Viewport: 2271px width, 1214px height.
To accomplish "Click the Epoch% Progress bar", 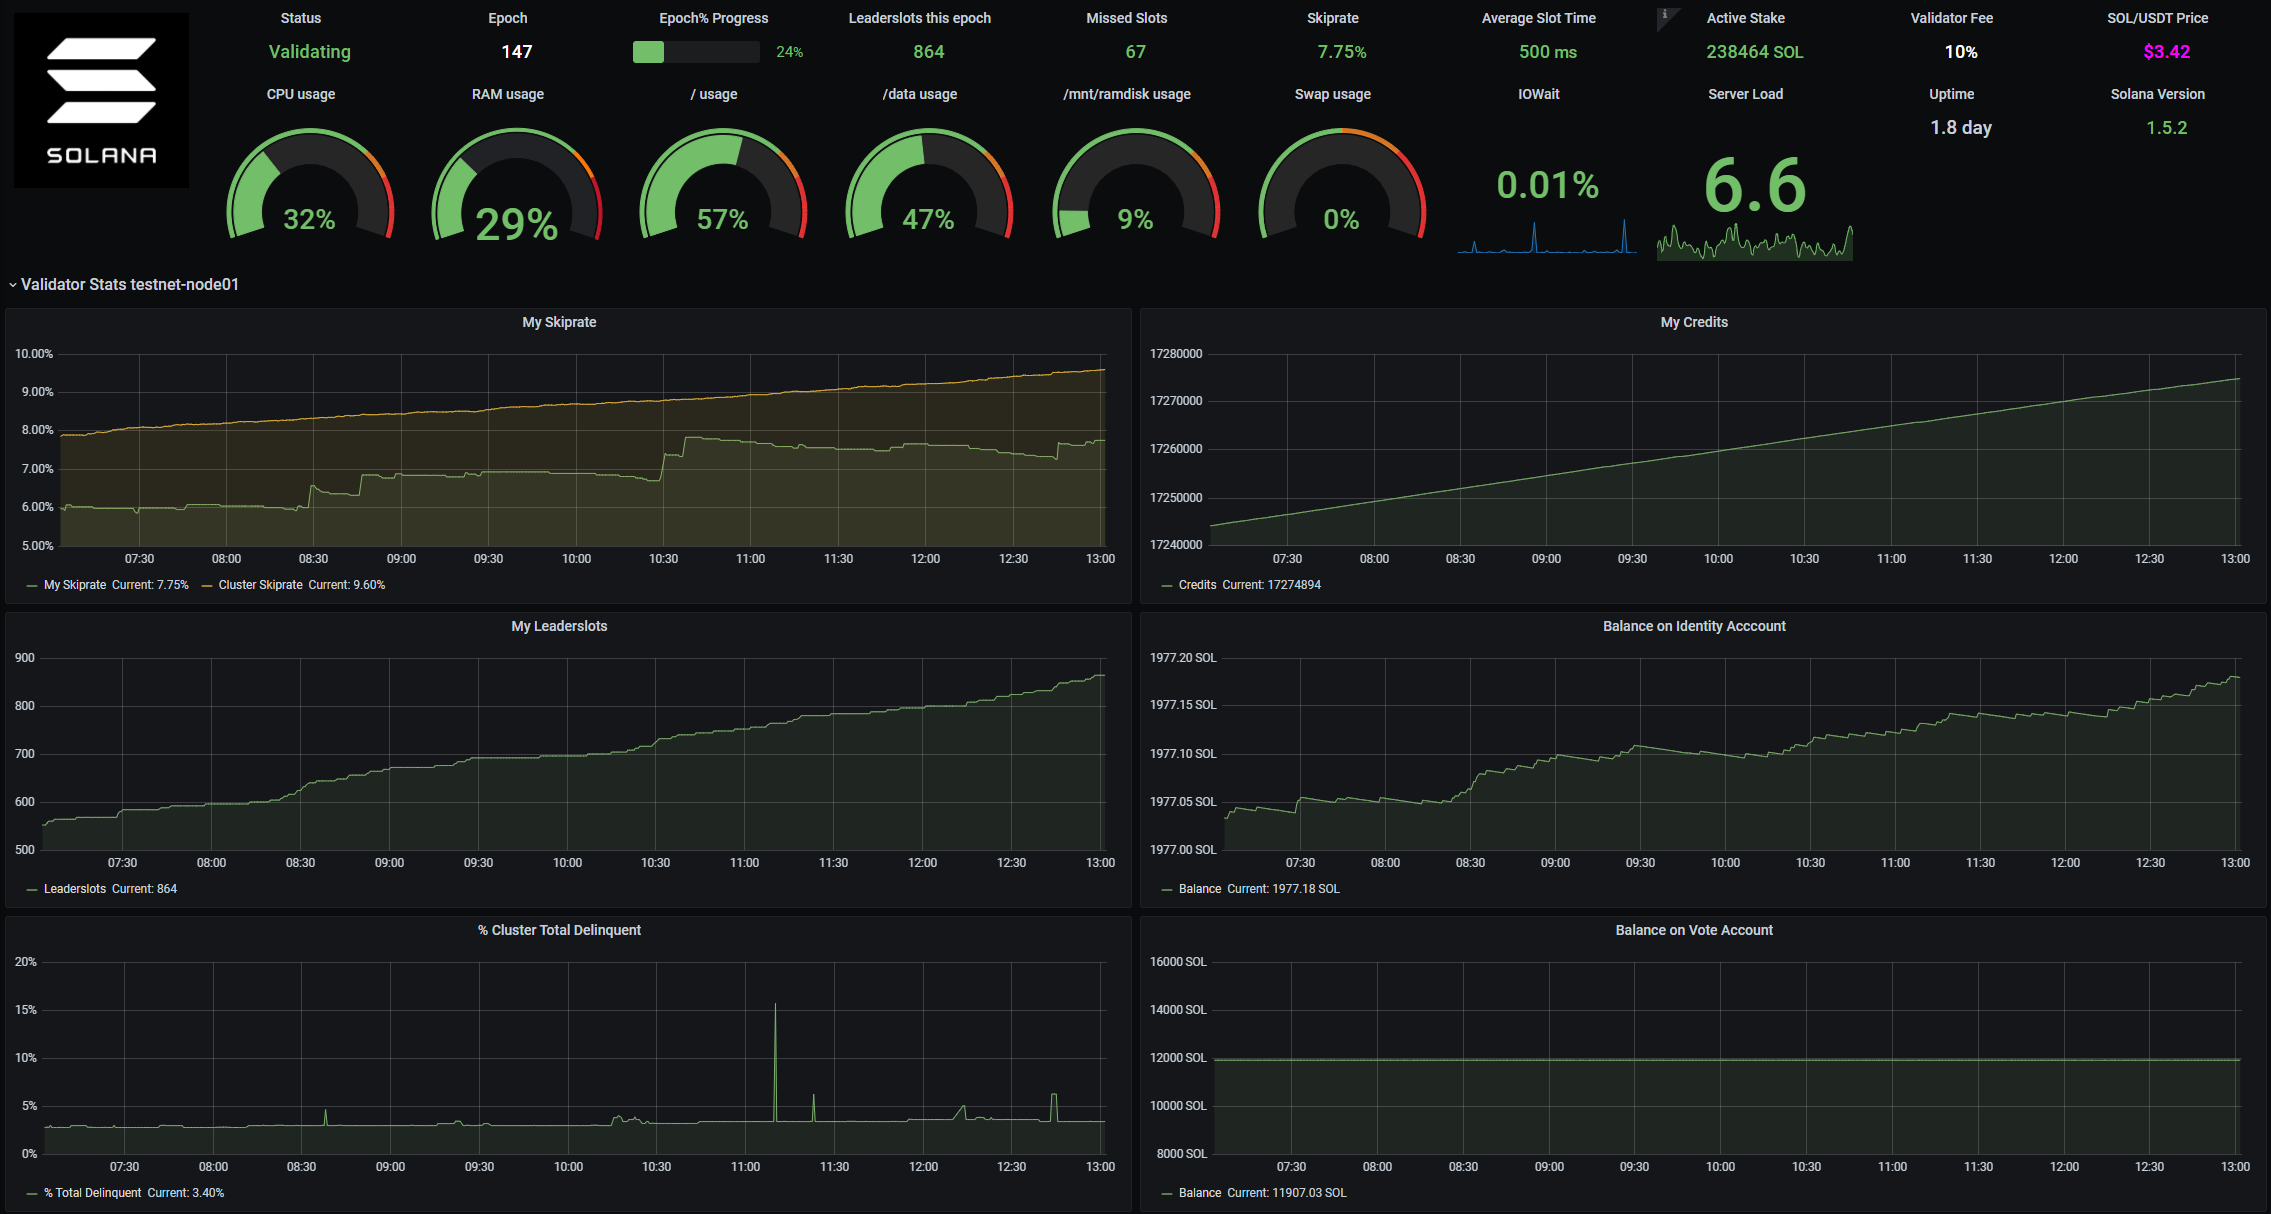I will click(695, 52).
